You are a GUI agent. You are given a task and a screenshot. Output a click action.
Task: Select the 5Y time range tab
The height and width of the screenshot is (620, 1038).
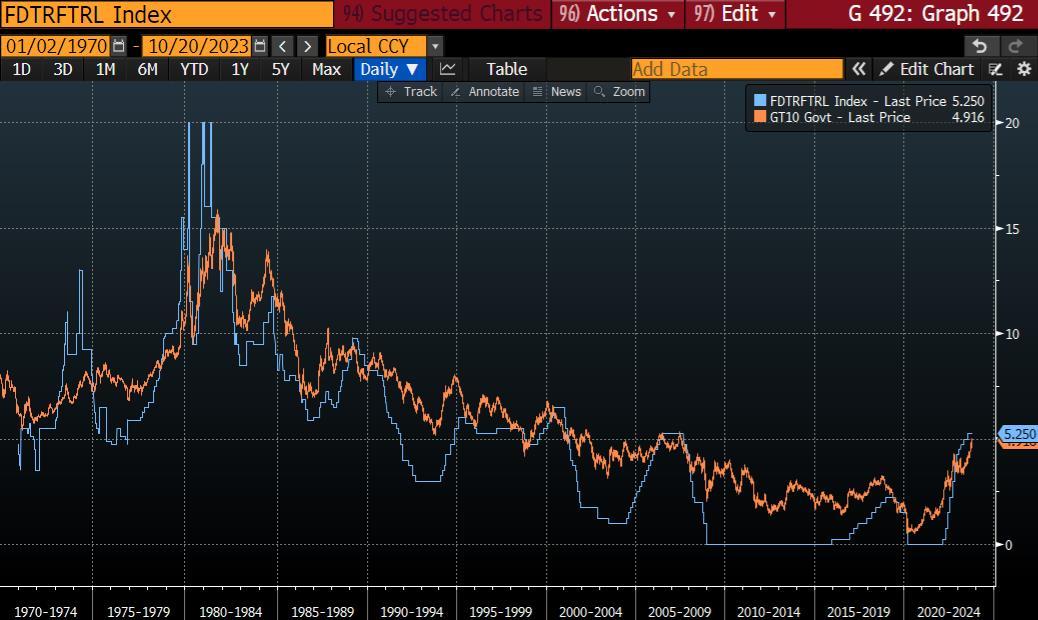click(x=280, y=69)
